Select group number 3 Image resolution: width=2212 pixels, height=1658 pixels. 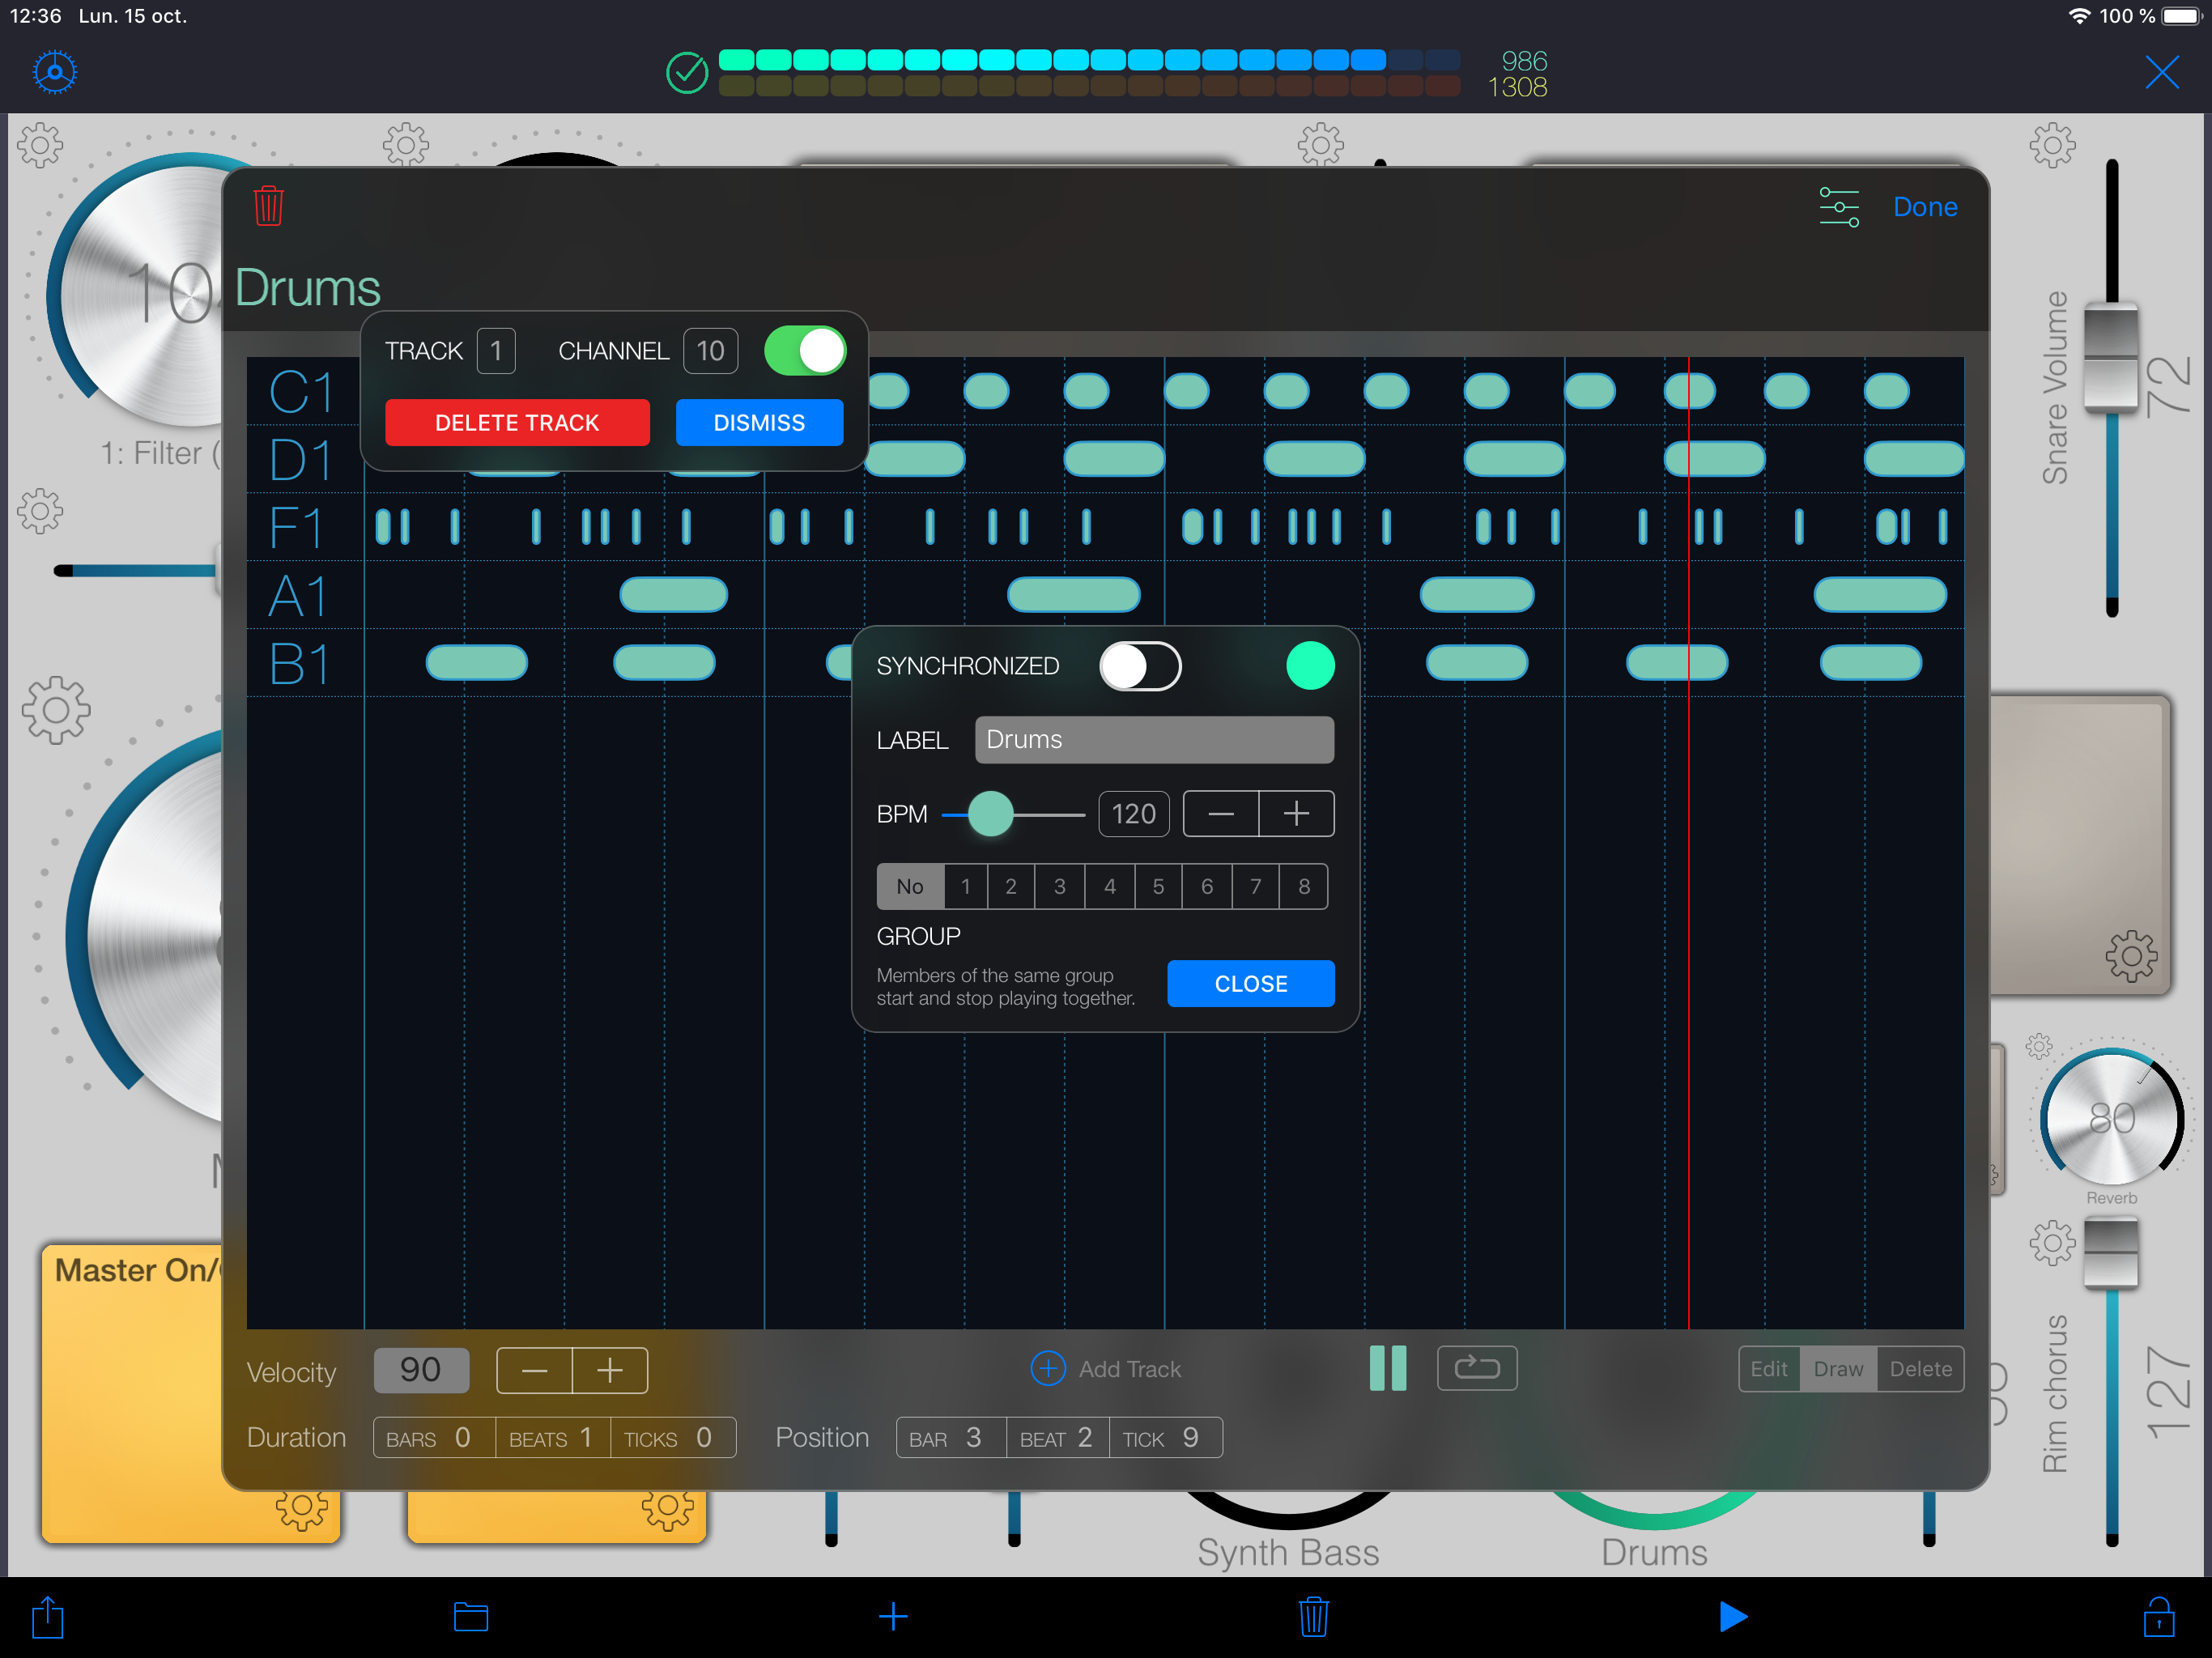[1059, 886]
